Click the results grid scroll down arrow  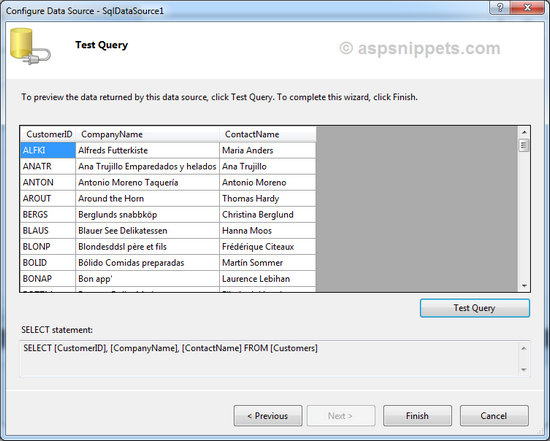(x=524, y=286)
